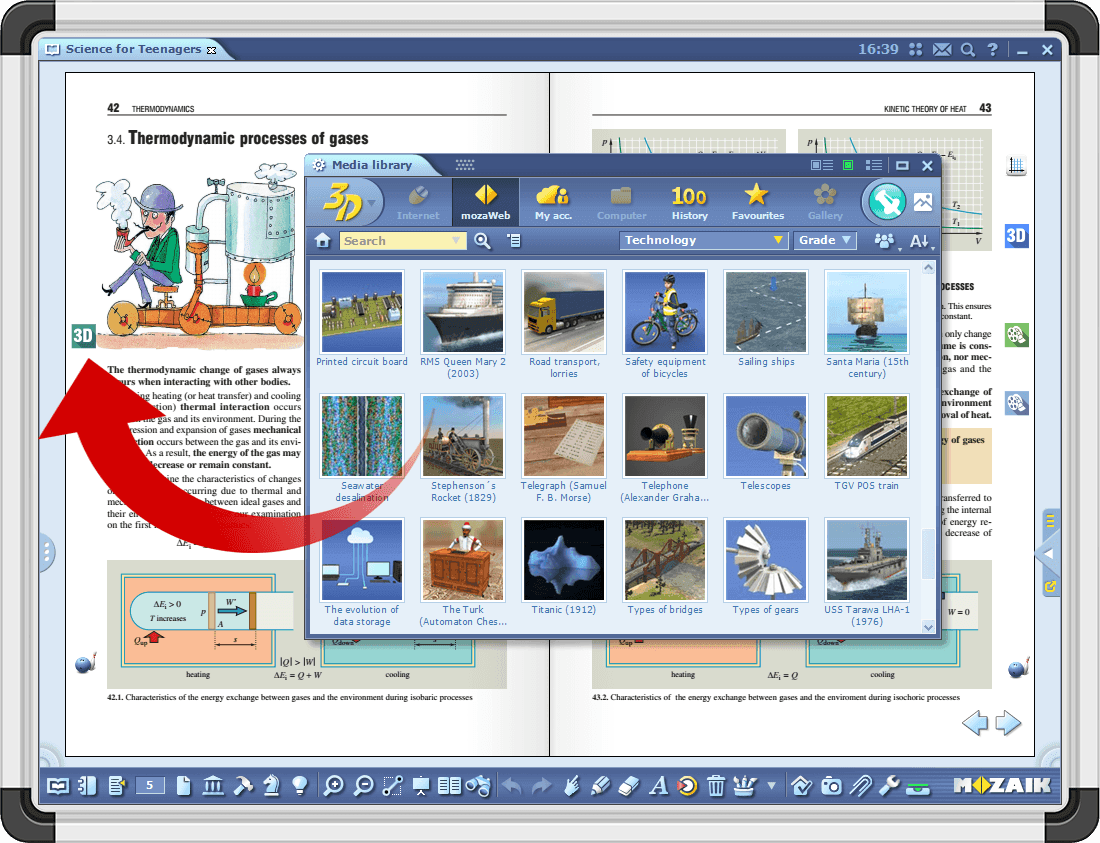Viewport: 1100px width, 843px height.
Task: Click the camera screenshot icon in the bottom toolbar
Action: point(831,786)
